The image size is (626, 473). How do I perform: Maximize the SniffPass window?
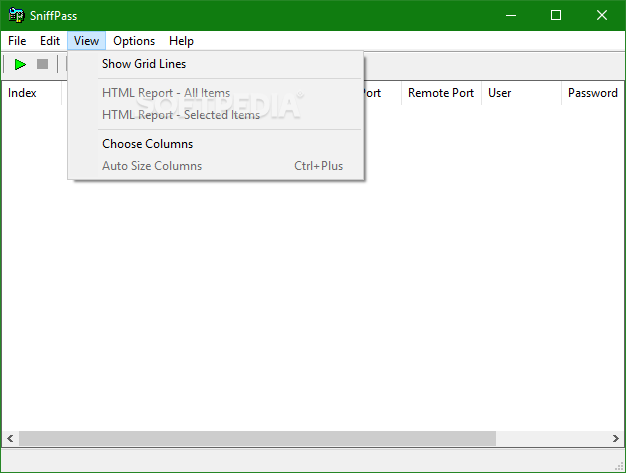(556, 16)
